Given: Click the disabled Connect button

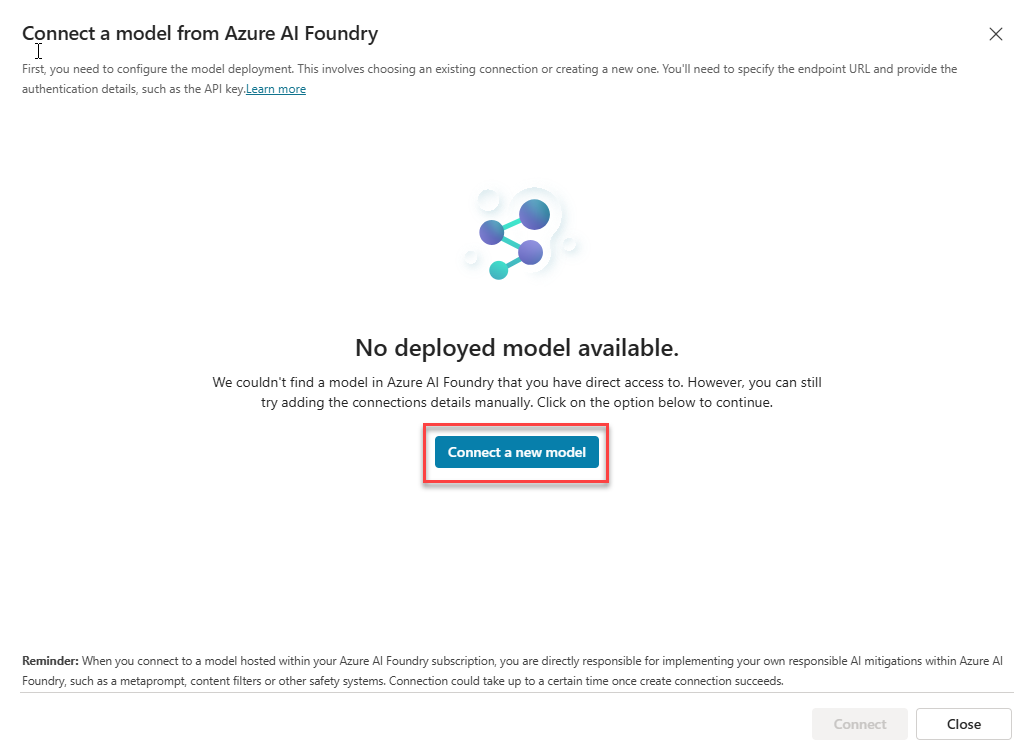Looking at the screenshot, I should click(859, 724).
